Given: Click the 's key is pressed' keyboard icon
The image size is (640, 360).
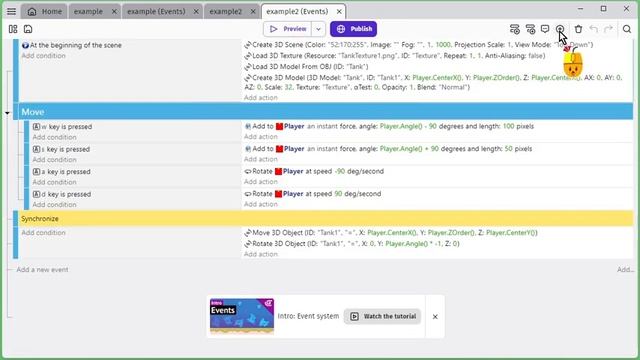Looking at the screenshot, I should 36,149.
